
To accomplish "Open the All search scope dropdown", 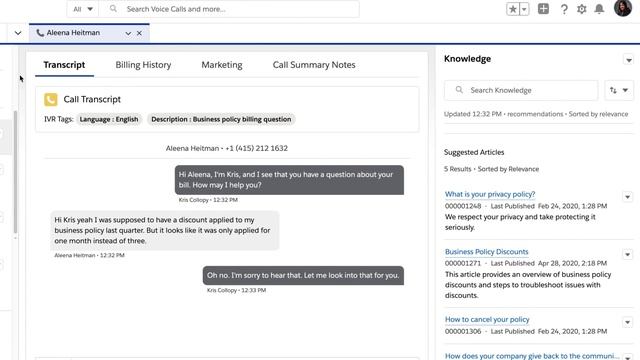I will pos(83,9).
